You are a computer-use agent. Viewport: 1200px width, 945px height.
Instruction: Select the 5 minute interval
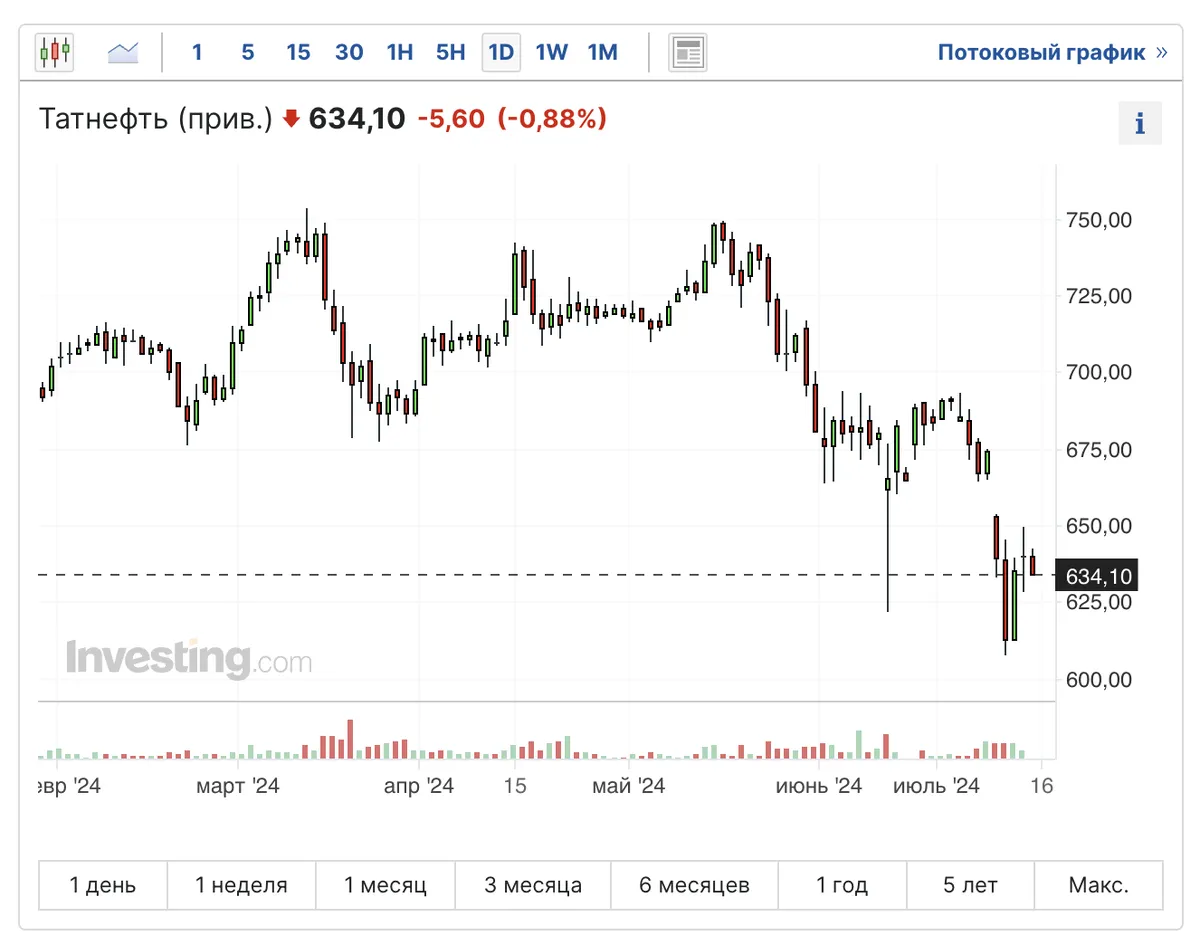click(x=247, y=52)
